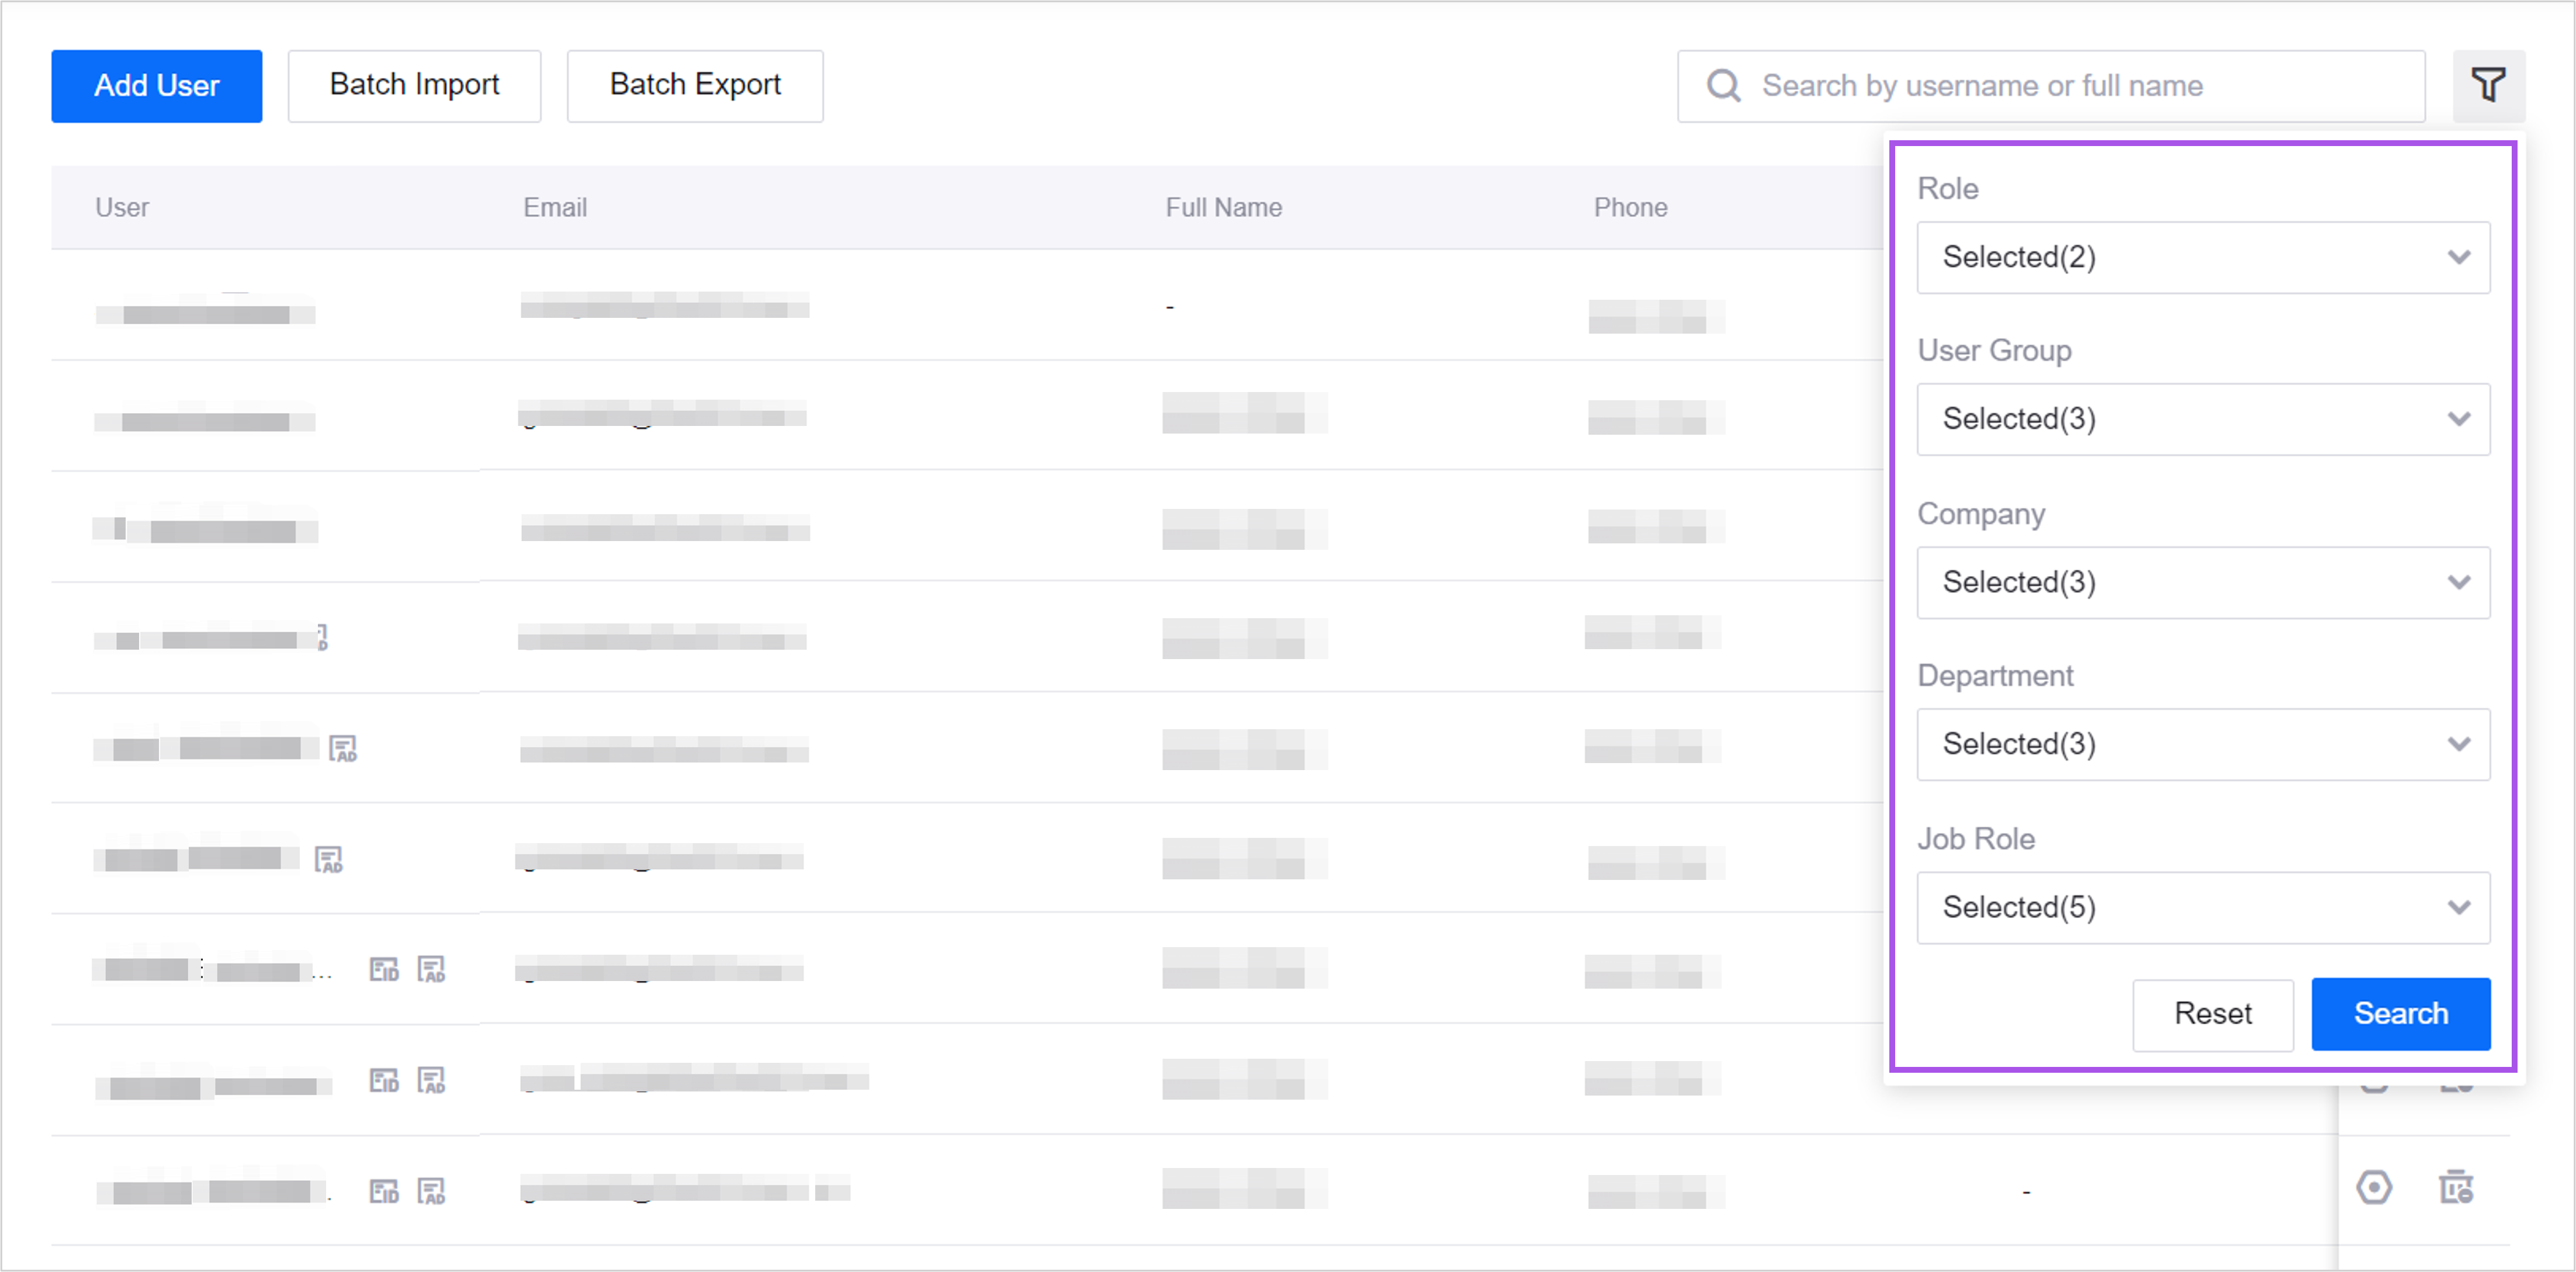Open the Job Role dropdown

click(x=2203, y=907)
